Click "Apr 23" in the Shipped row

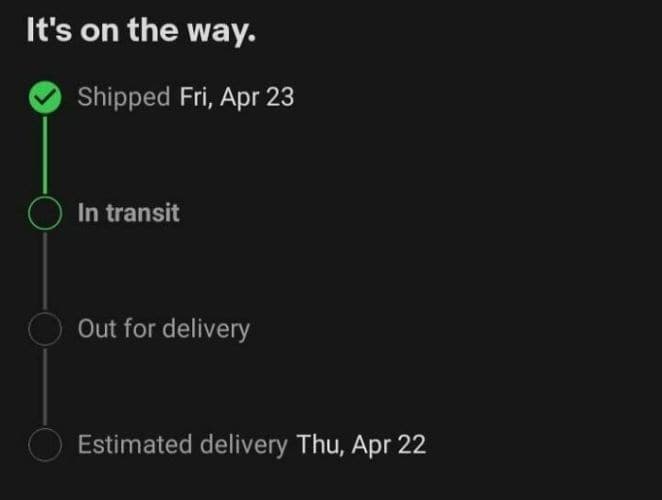click(257, 98)
